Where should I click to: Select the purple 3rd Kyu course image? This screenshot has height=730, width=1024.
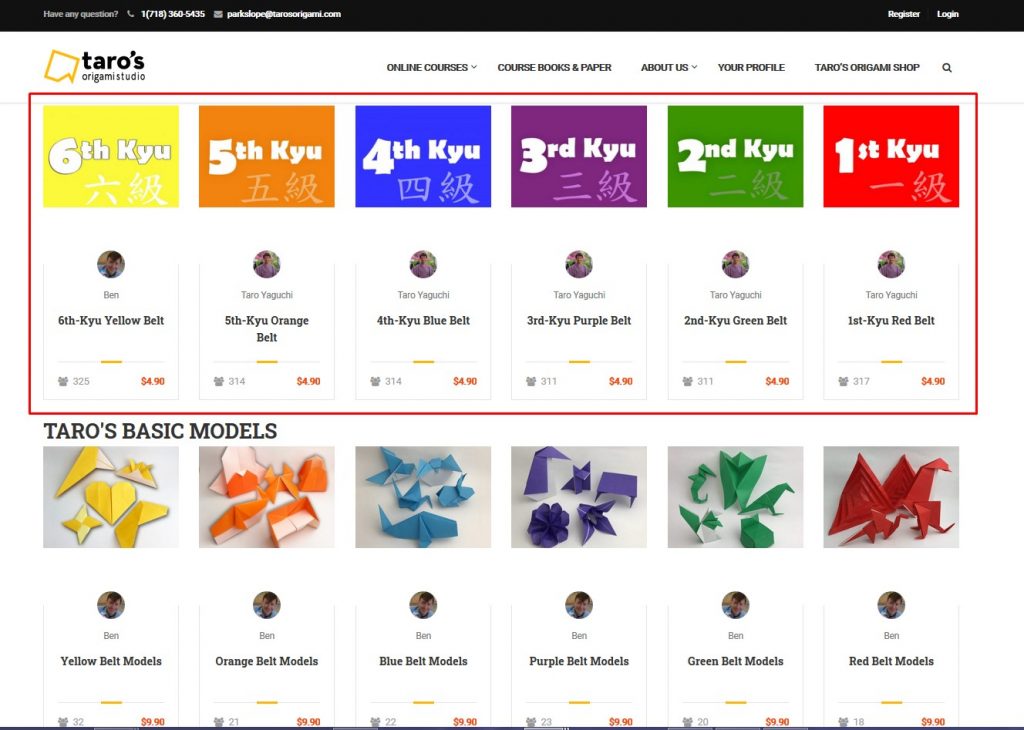pos(579,157)
